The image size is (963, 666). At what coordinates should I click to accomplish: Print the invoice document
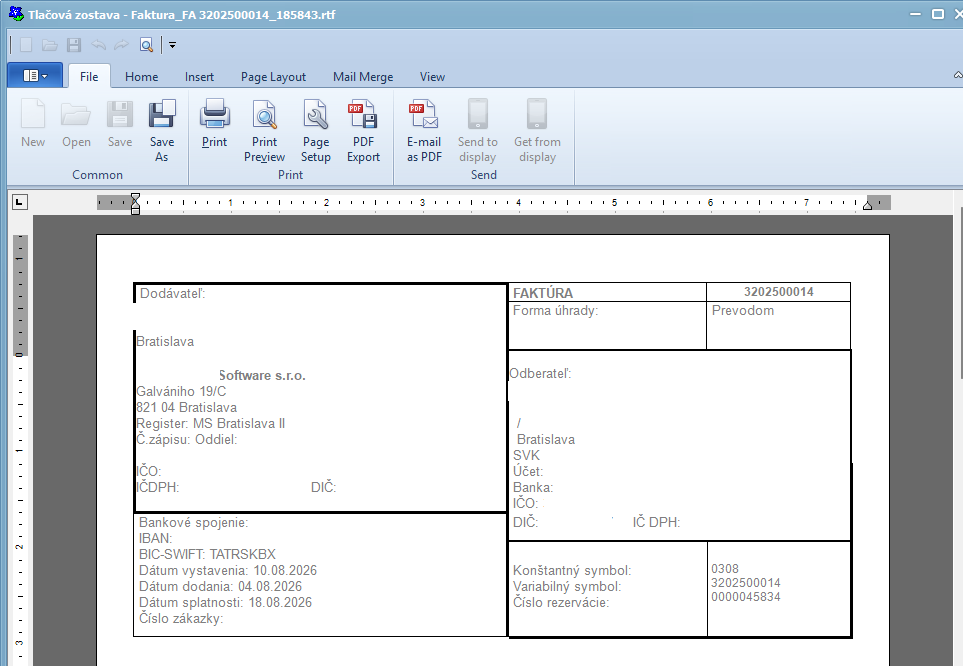(214, 124)
